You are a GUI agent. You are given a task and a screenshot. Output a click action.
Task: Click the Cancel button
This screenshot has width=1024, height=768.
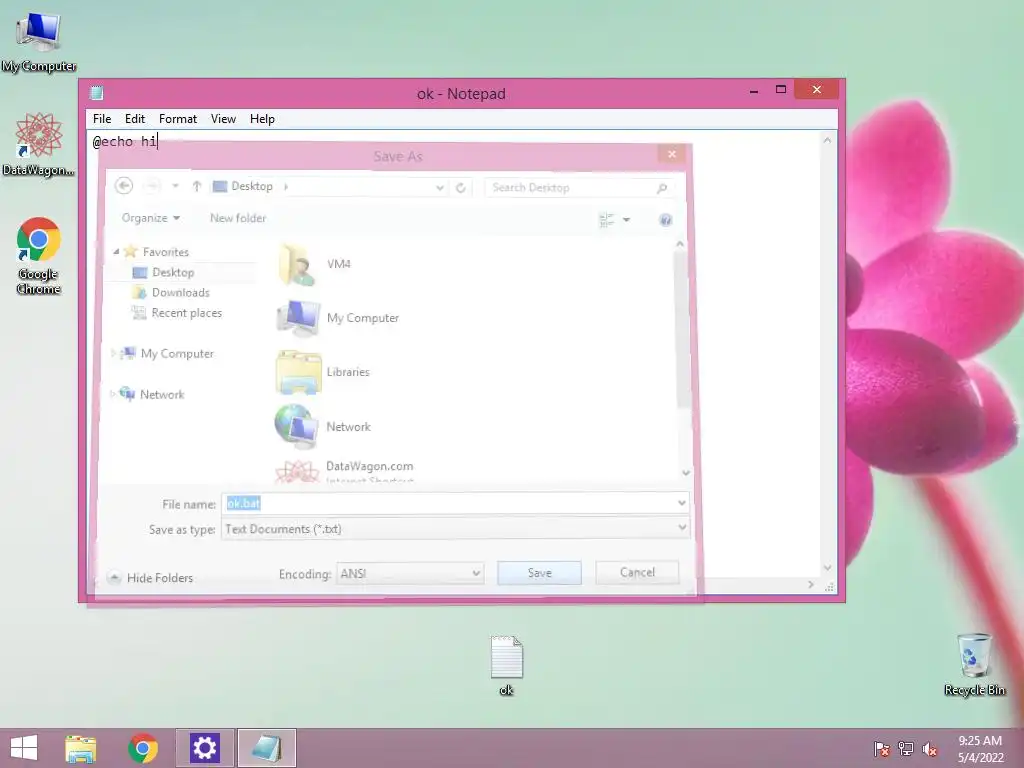pyautogui.click(x=637, y=573)
